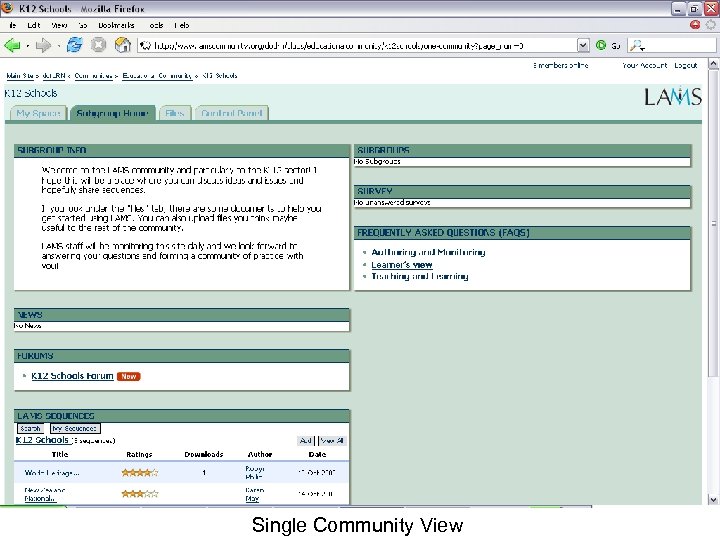Click the Add sequence button
Viewport: 720px width, 540px height.
[305, 441]
